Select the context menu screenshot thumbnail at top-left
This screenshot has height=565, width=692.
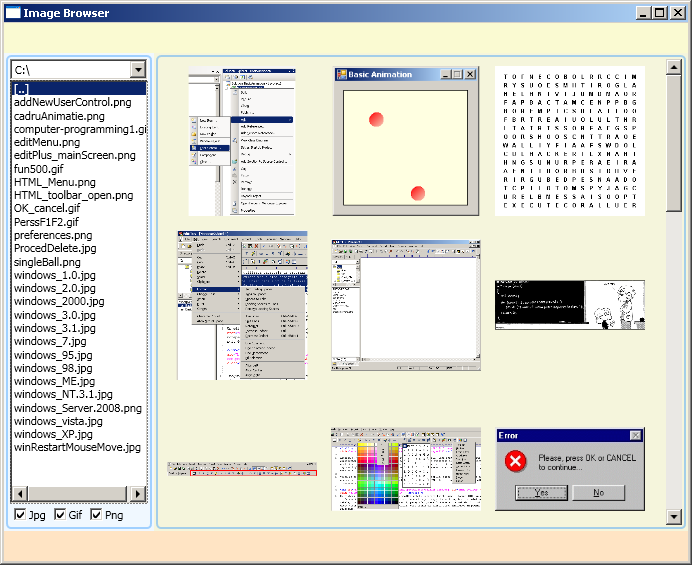(x=243, y=141)
